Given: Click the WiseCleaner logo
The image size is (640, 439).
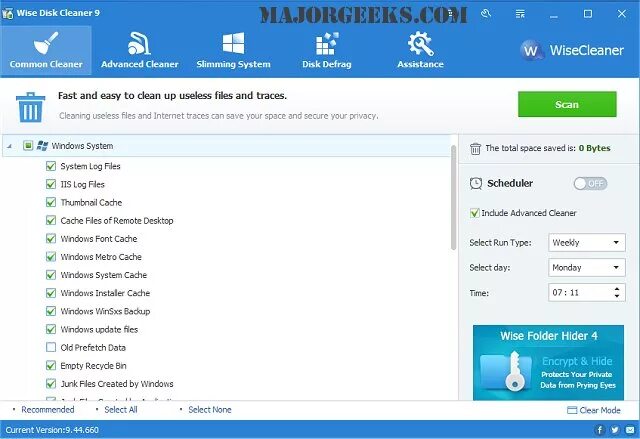Looking at the screenshot, I should click(572, 50).
